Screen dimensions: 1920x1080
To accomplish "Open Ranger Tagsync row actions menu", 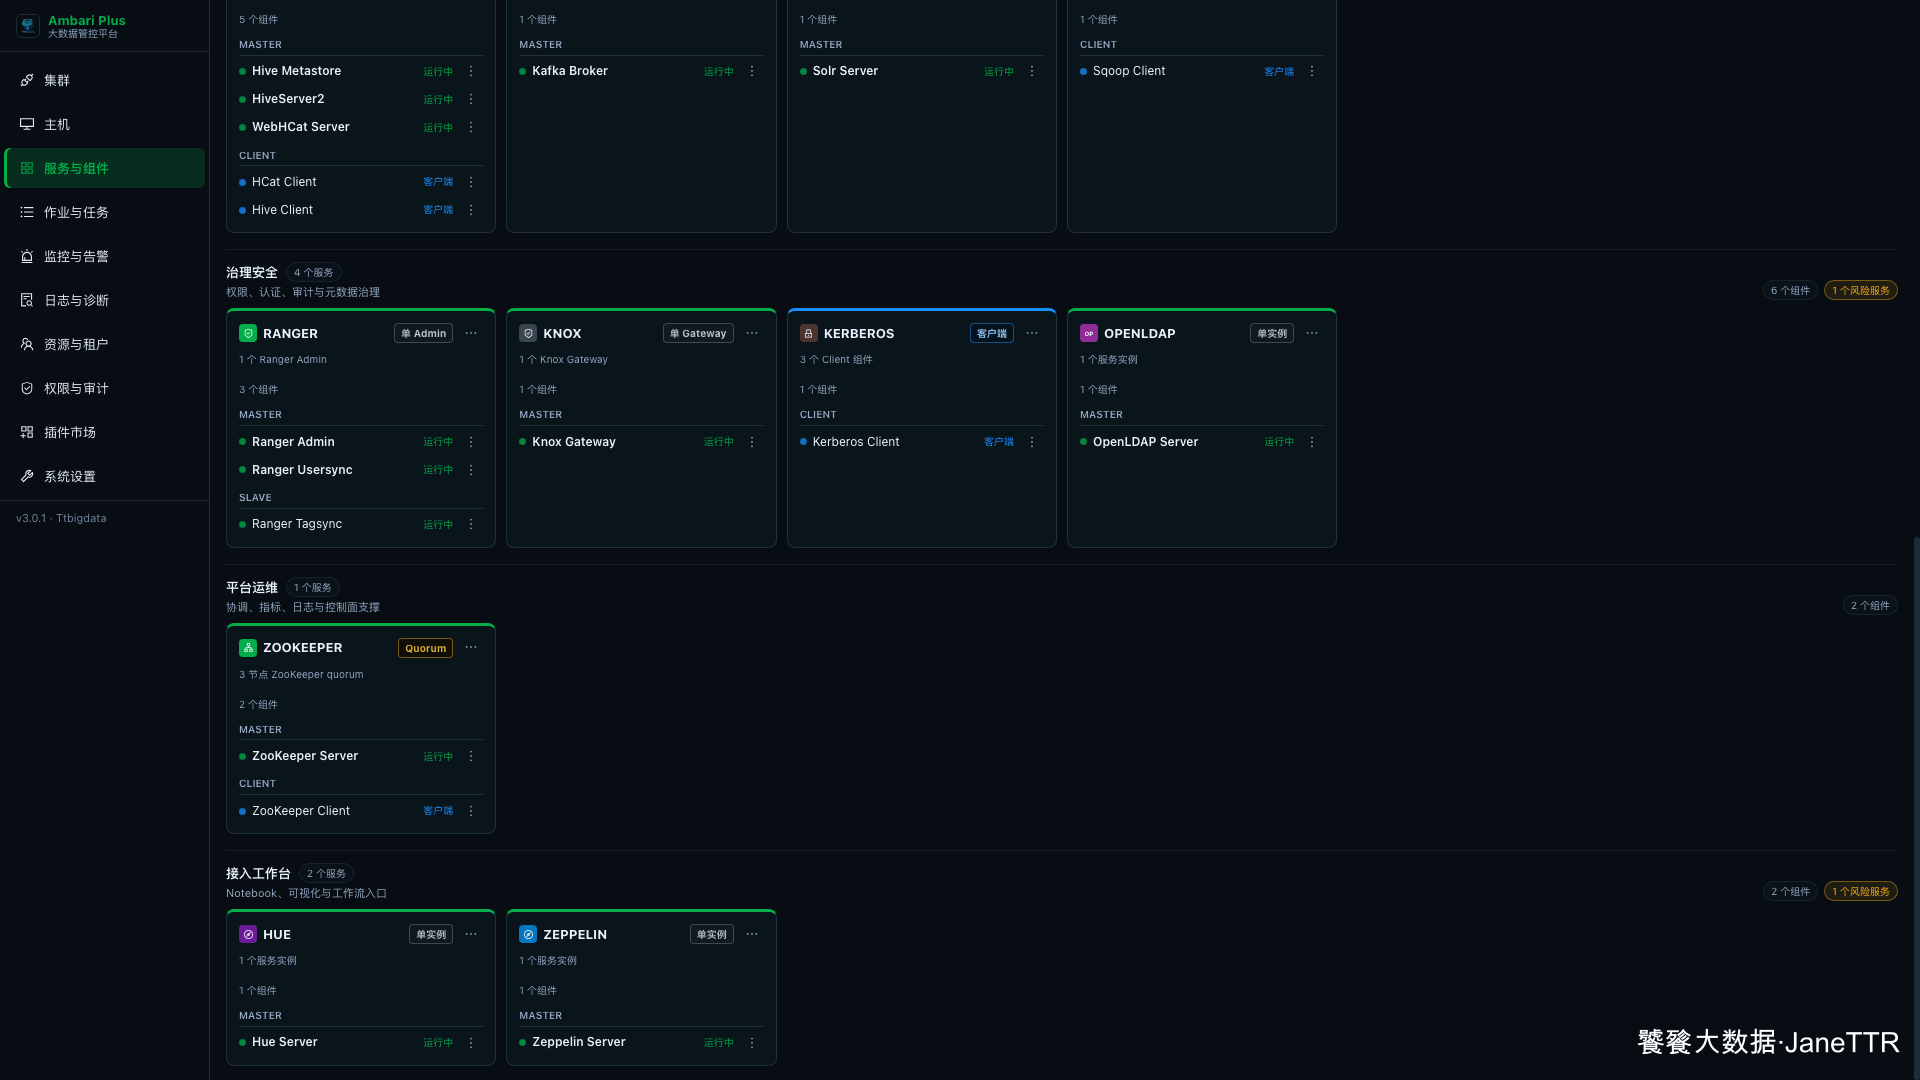I will click(471, 524).
